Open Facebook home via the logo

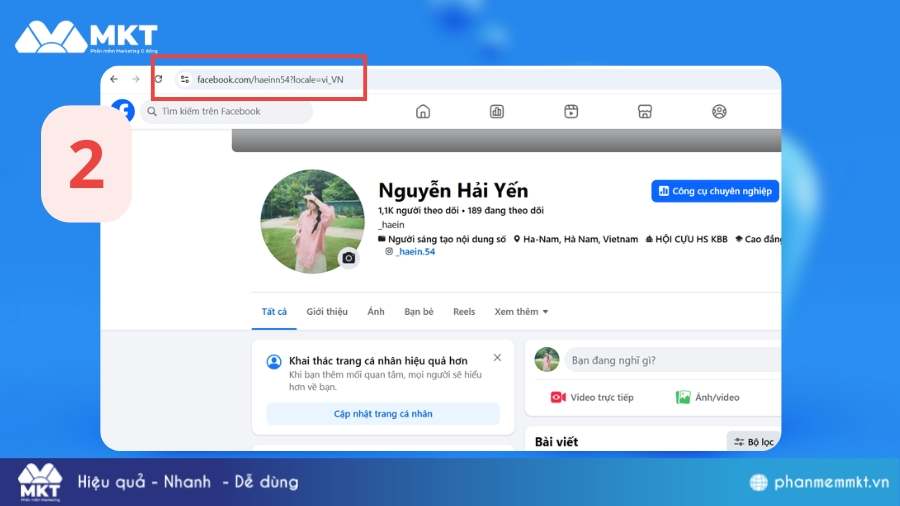pos(123,110)
